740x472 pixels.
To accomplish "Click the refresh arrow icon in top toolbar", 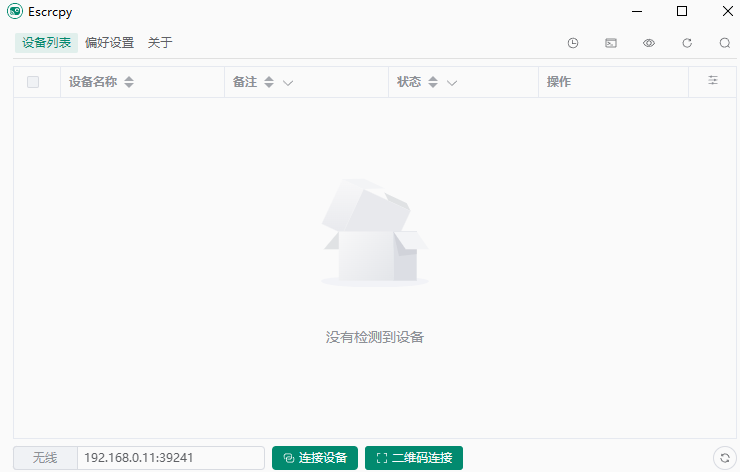I will (687, 43).
